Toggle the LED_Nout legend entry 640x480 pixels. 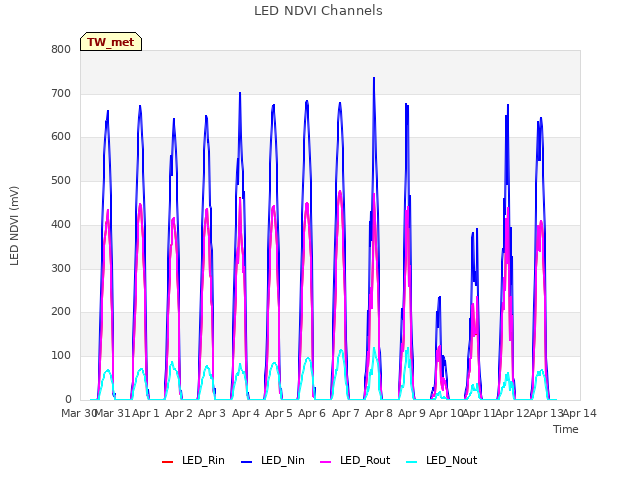[x=442, y=461]
